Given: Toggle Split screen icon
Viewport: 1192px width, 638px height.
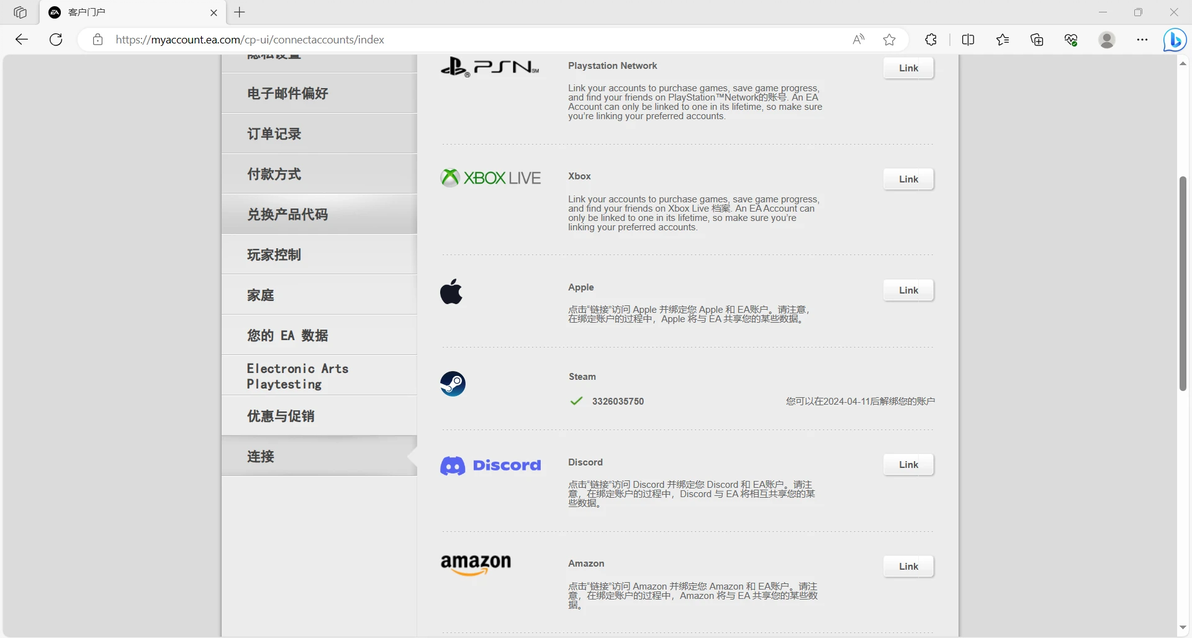Looking at the screenshot, I should click(968, 40).
